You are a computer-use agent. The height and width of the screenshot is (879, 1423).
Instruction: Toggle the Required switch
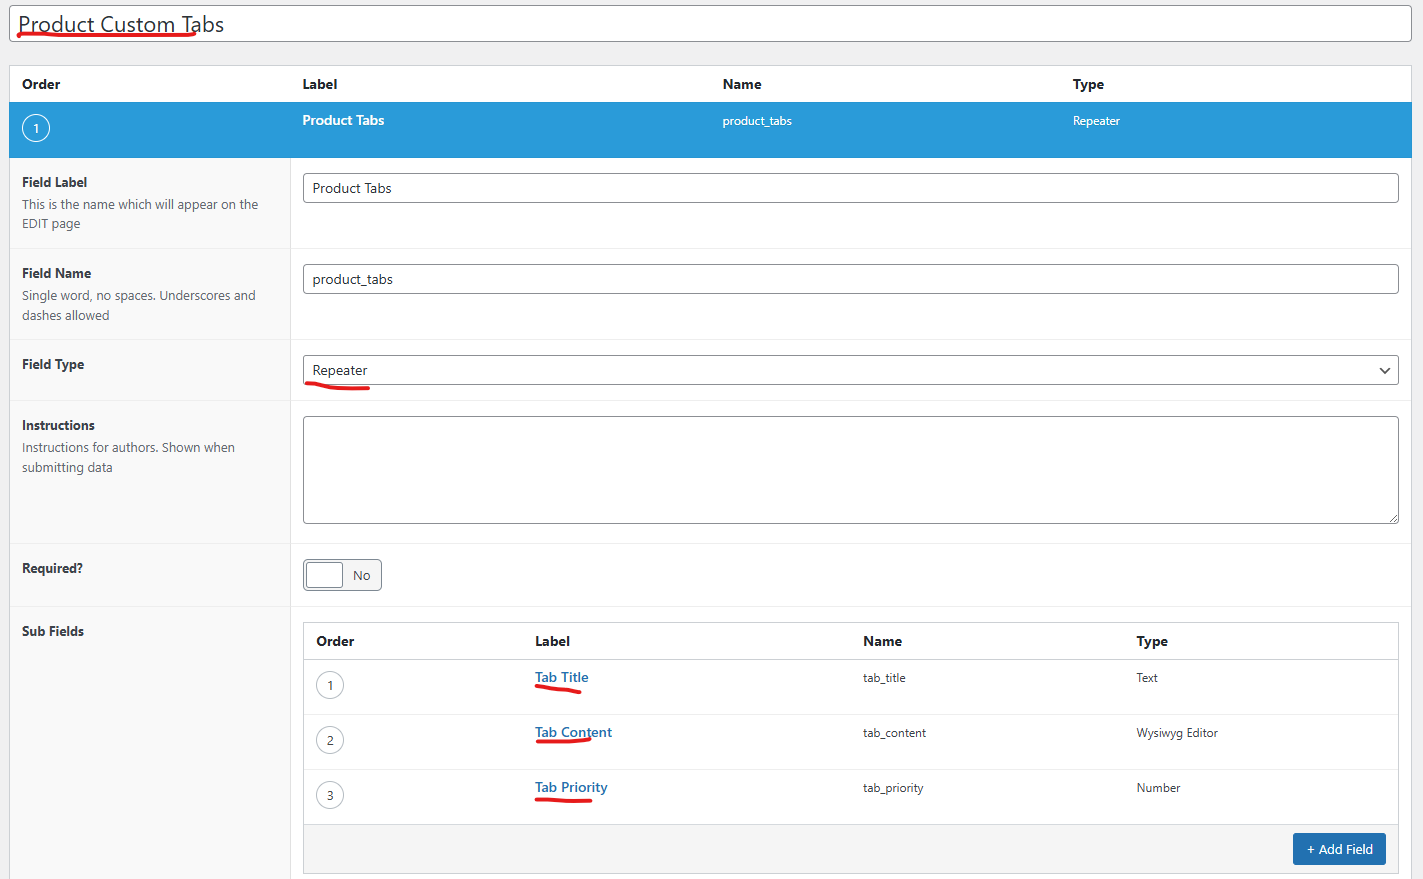coord(342,575)
